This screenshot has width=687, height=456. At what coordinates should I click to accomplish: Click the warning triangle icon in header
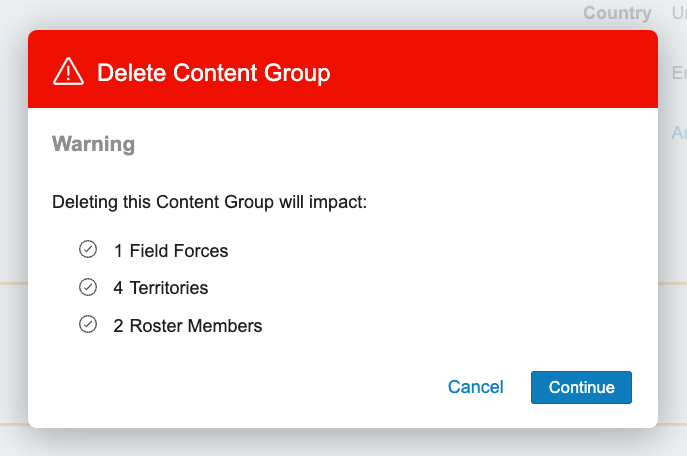69,71
